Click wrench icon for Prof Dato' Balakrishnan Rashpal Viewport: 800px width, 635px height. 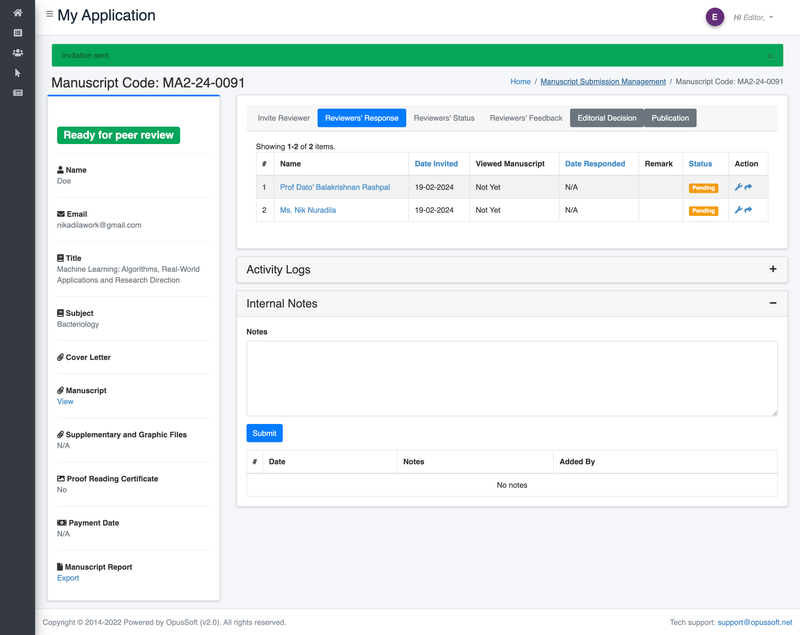pyautogui.click(x=738, y=187)
